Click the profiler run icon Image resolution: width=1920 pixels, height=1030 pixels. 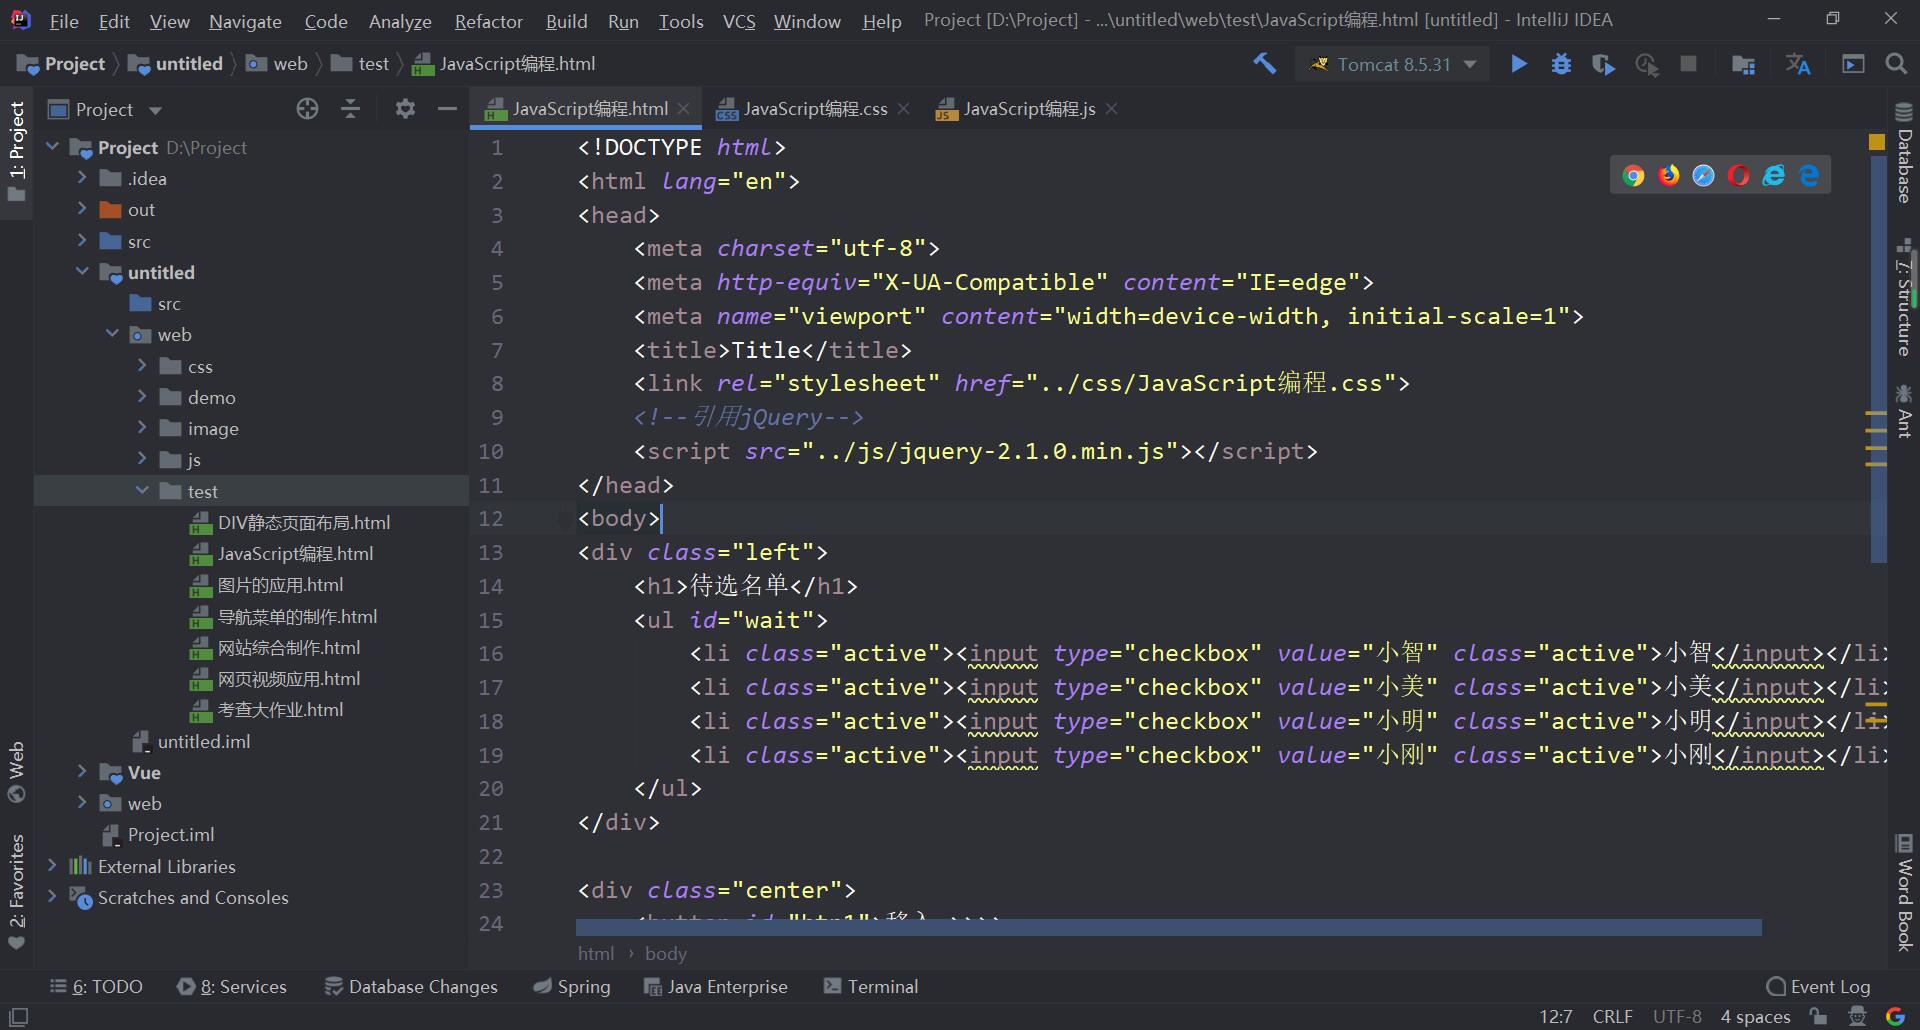point(1646,64)
